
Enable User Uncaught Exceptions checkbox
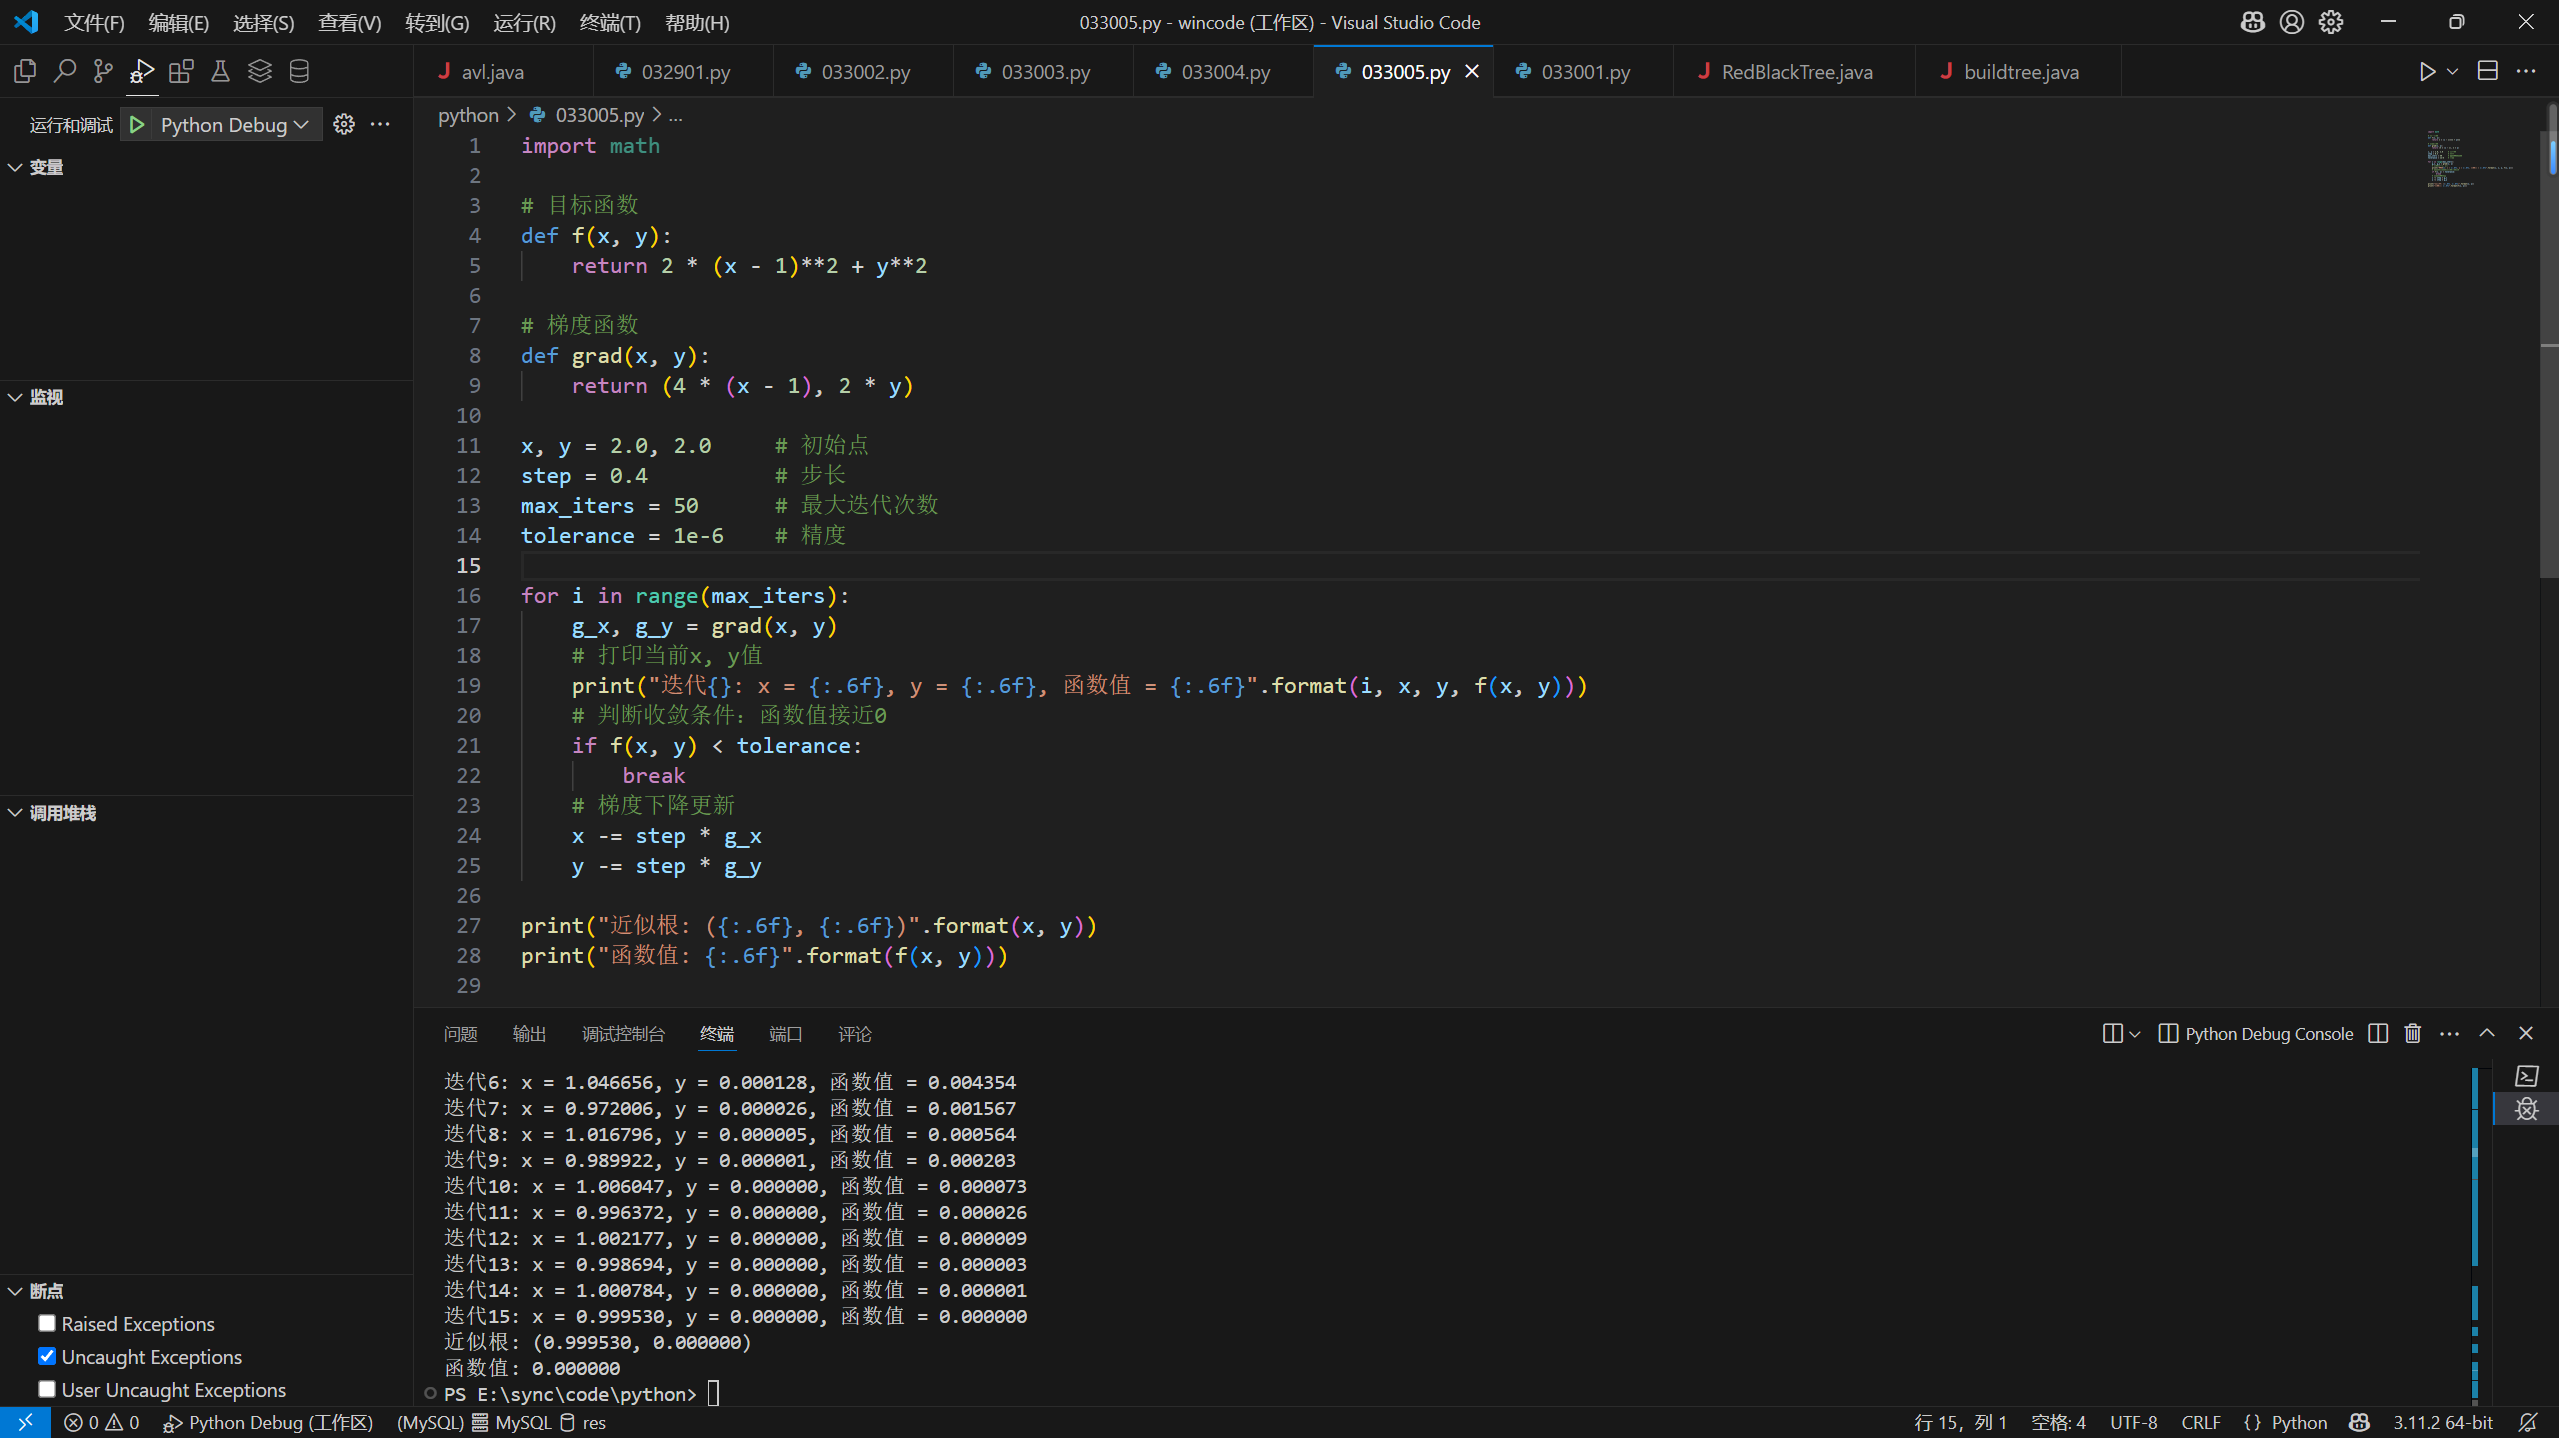pyautogui.click(x=47, y=1389)
